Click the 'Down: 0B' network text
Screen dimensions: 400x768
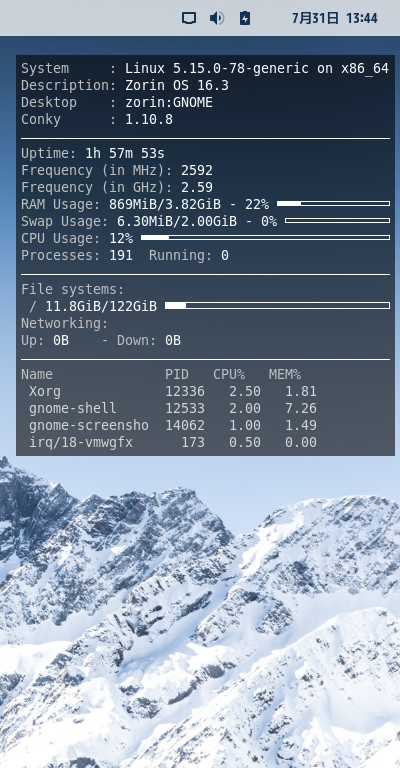coord(149,340)
